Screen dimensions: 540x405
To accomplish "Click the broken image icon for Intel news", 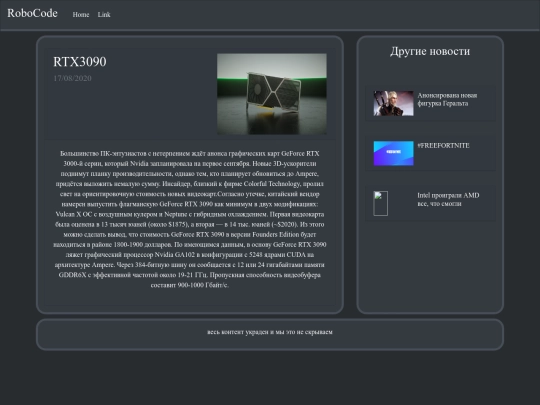I will (381, 203).
